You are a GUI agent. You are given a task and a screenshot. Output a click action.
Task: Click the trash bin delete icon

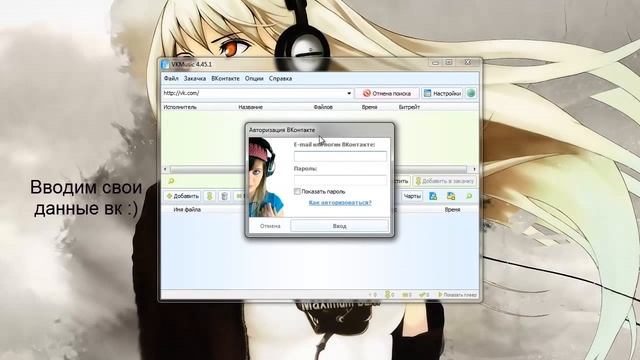click(x=224, y=196)
